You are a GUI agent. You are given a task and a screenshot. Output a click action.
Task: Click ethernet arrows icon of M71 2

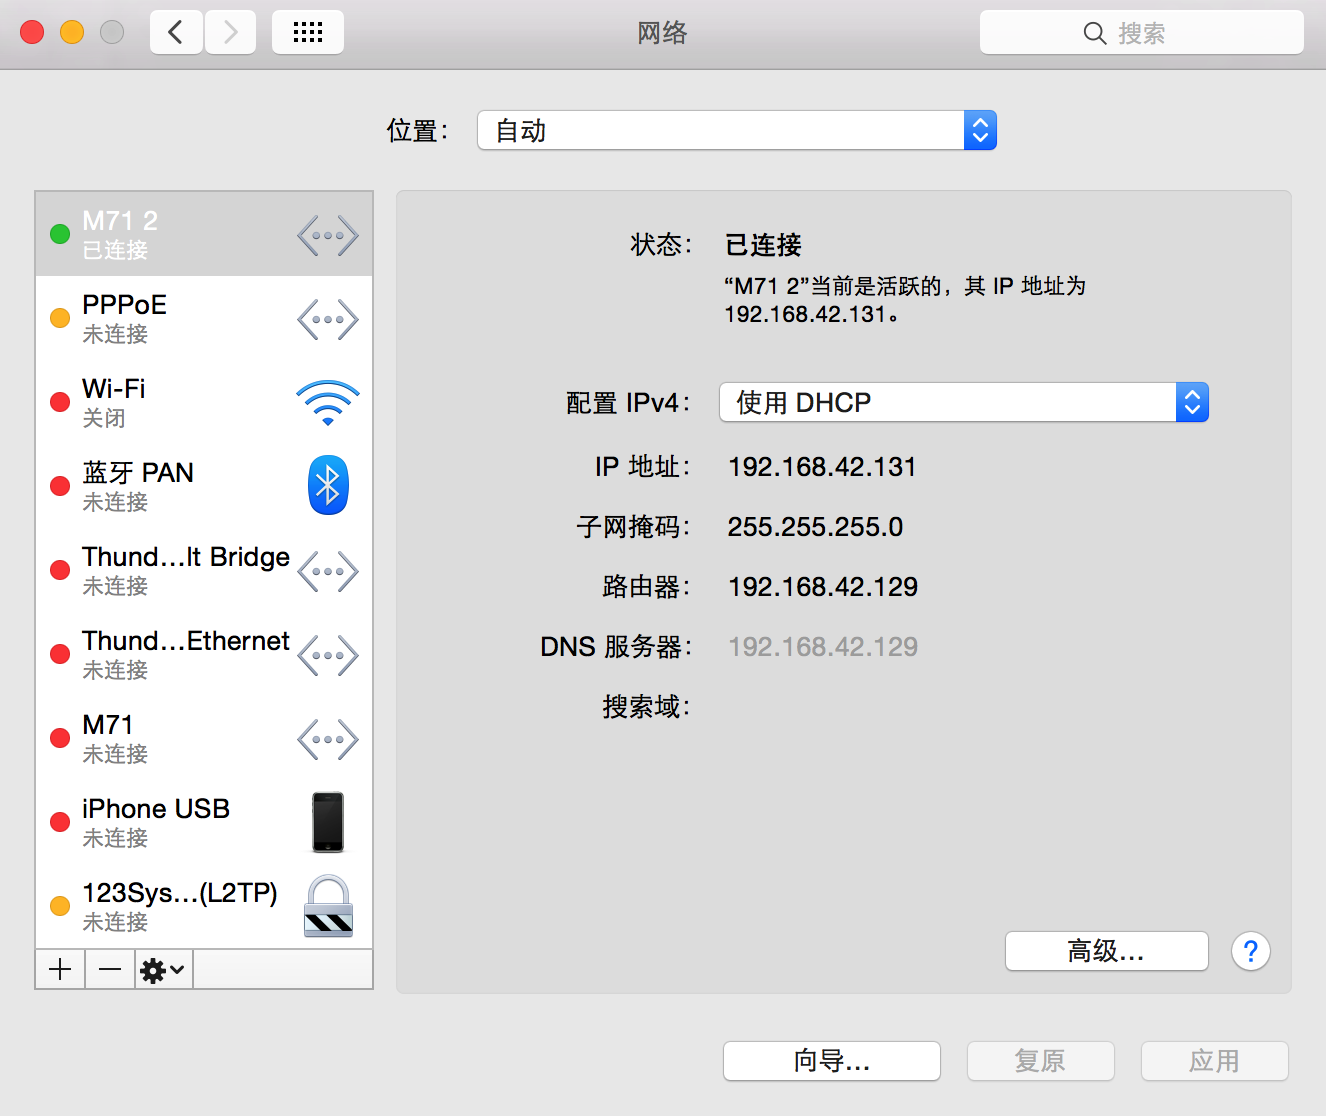click(x=327, y=236)
